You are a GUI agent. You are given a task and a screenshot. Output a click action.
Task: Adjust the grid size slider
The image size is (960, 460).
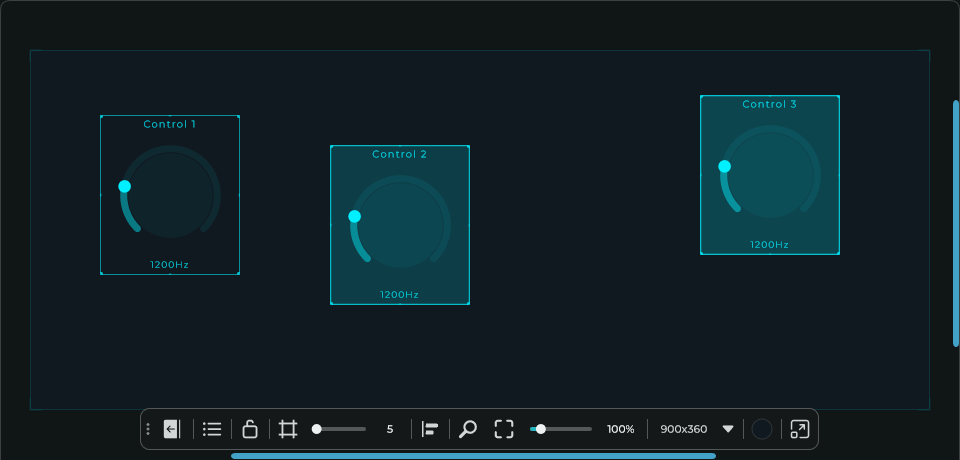(x=340, y=429)
